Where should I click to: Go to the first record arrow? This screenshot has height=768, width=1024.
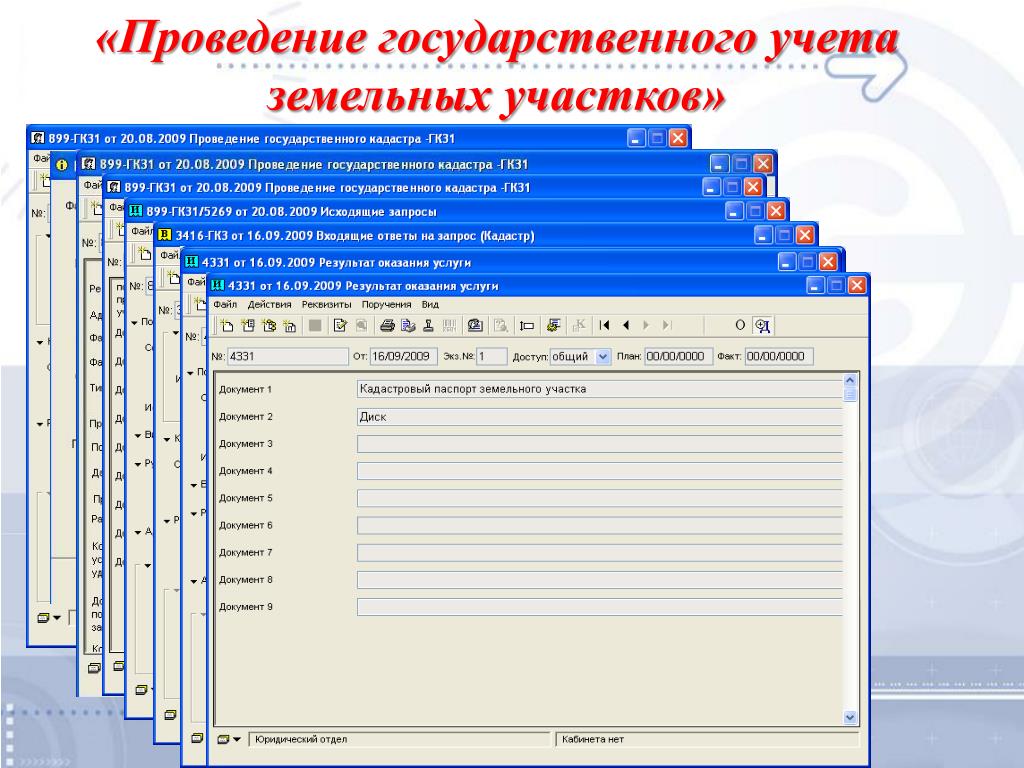[605, 325]
